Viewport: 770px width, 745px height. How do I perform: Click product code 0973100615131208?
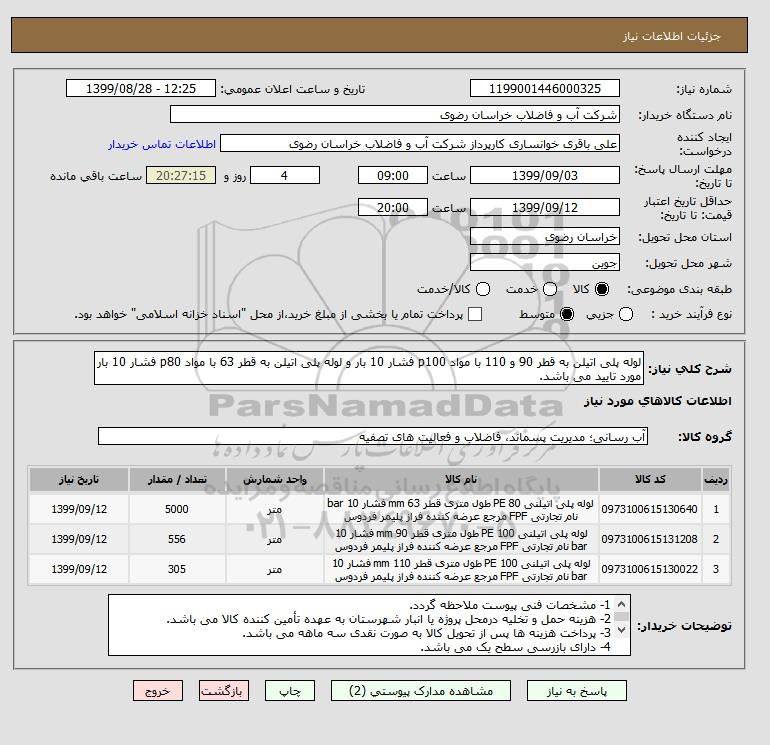pos(649,539)
